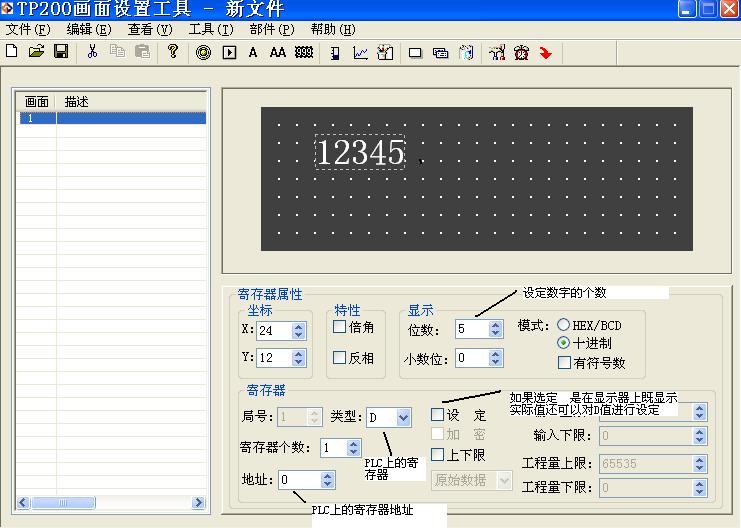
Task: Click the Cut scissors icon
Action: [92, 52]
